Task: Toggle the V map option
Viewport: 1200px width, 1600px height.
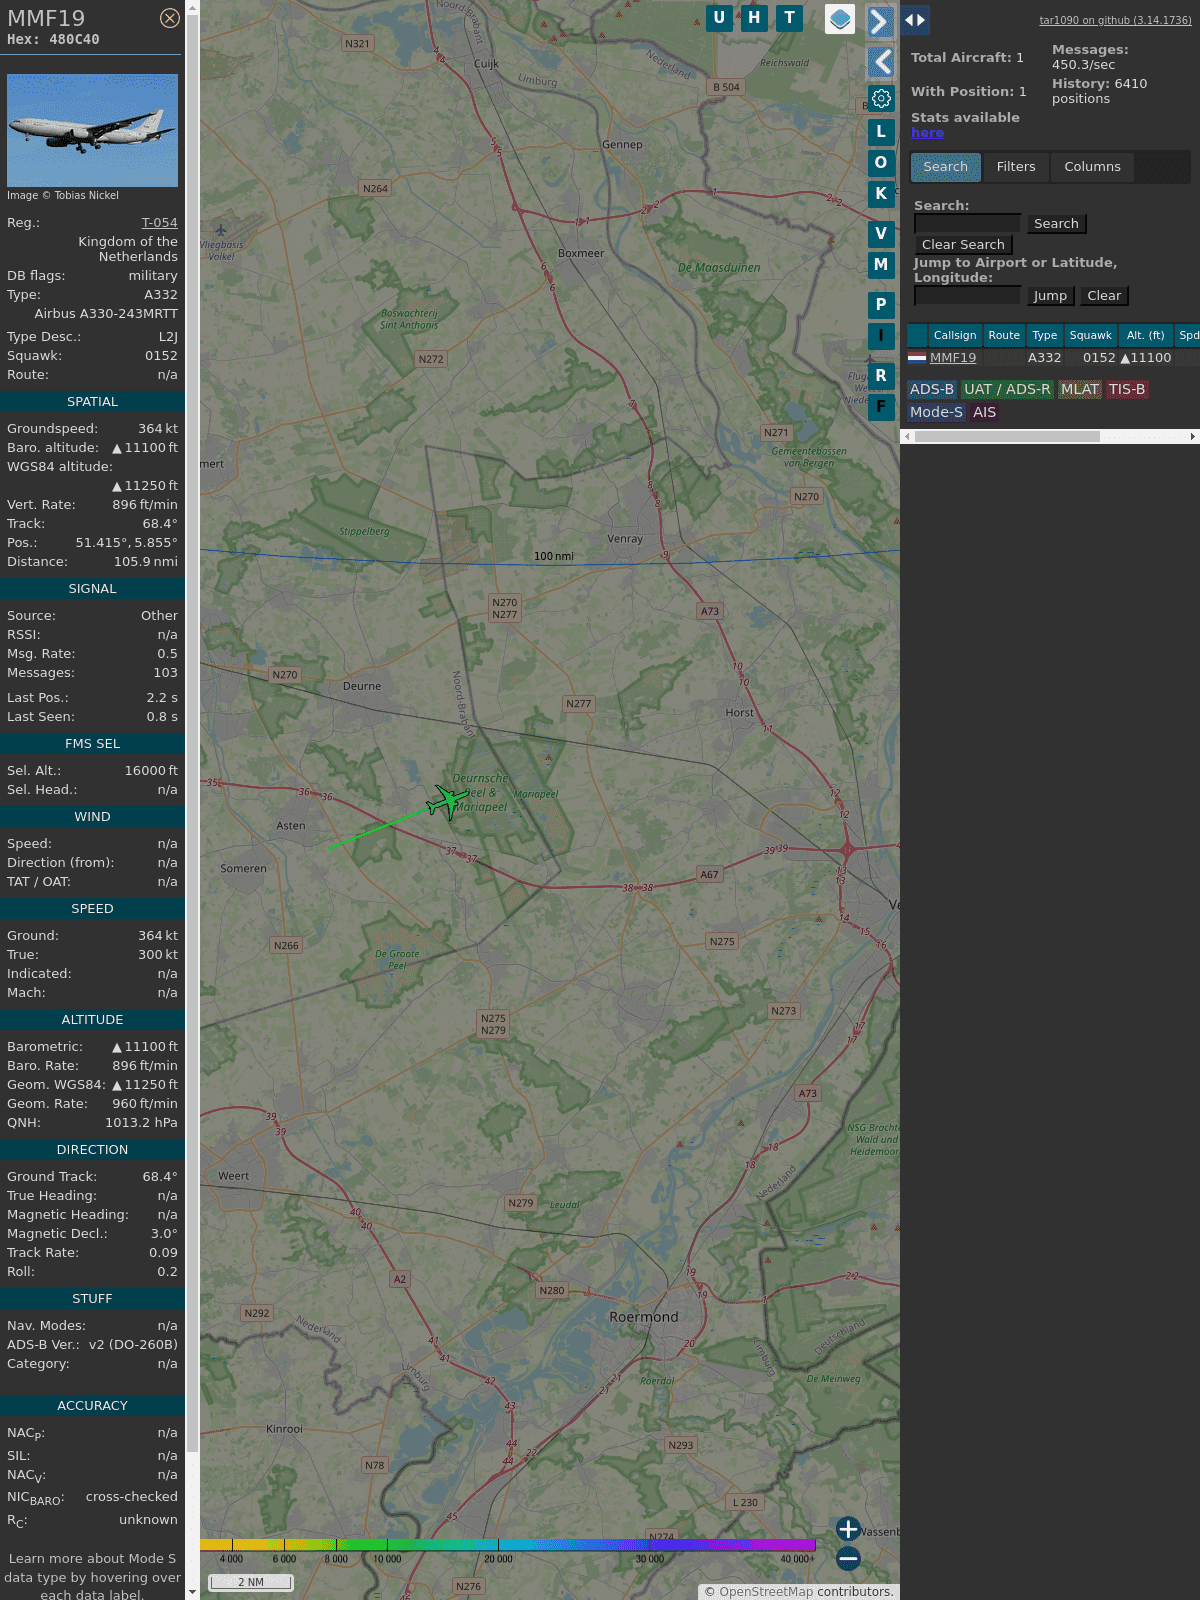Action: (881, 234)
